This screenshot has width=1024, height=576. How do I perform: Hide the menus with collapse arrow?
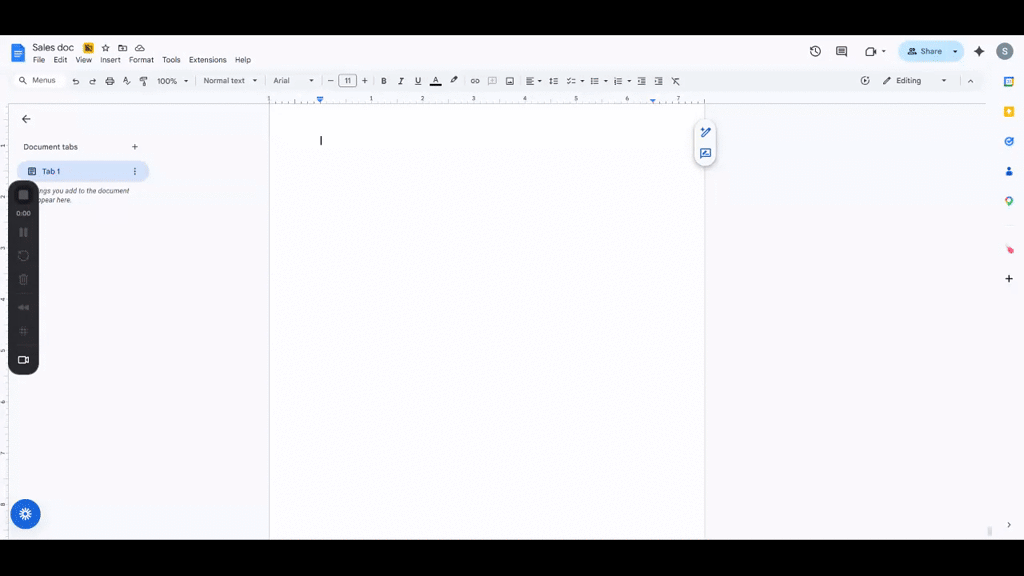(x=970, y=81)
